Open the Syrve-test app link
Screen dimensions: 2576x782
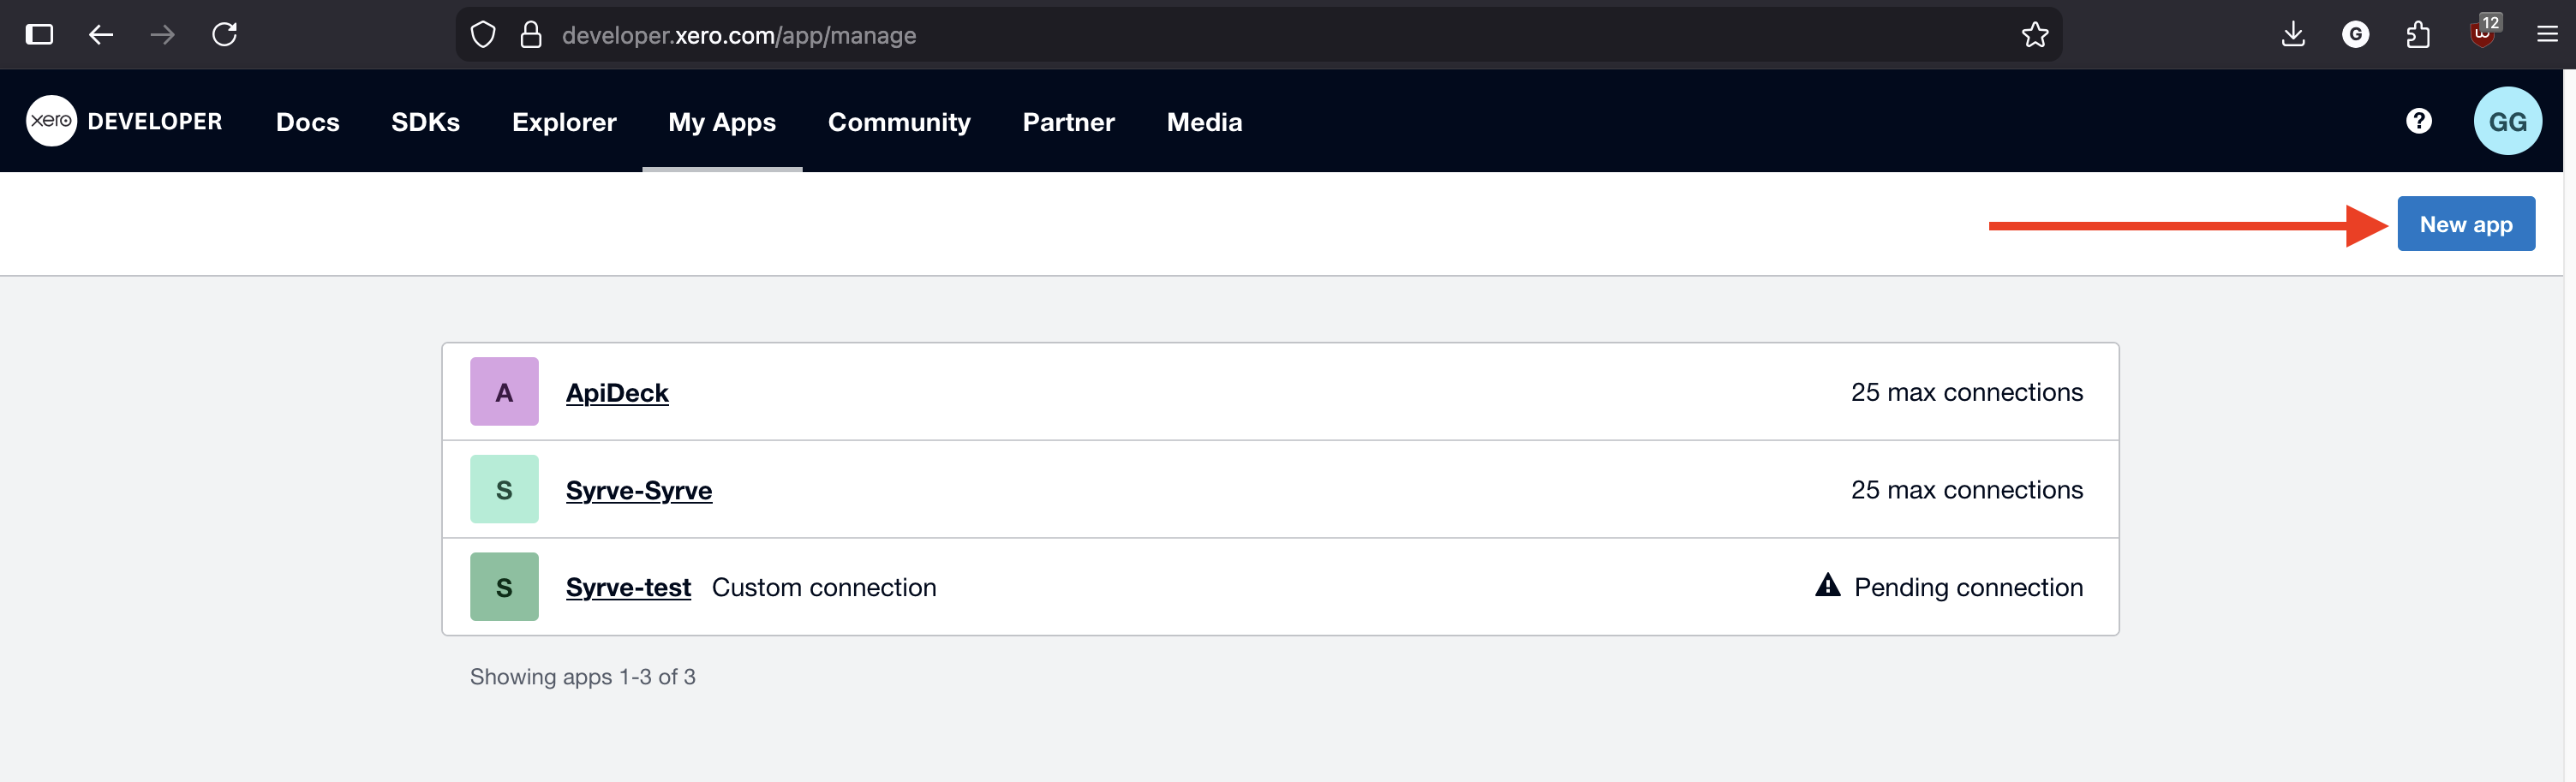[x=628, y=588]
